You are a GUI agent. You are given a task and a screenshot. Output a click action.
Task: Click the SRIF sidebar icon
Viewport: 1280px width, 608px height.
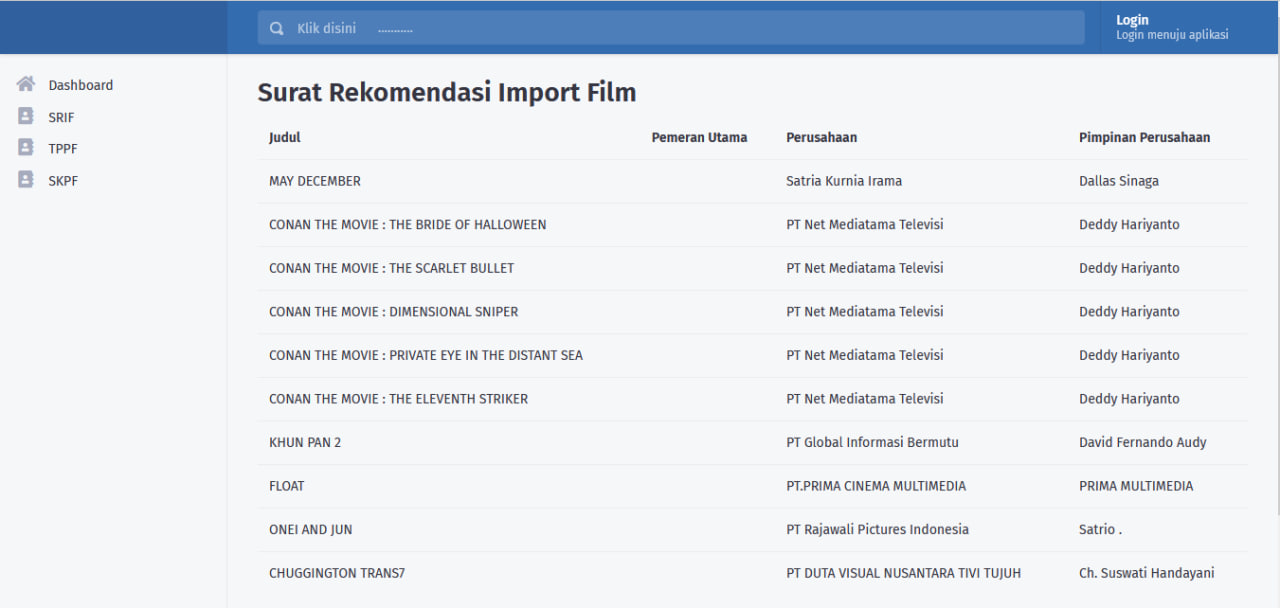(x=26, y=116)
